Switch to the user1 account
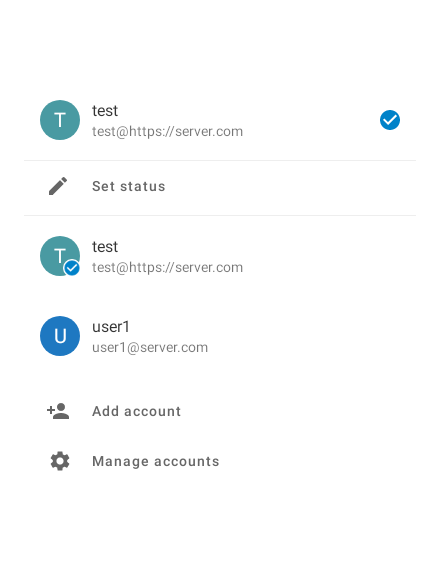Screen dimensions: 440x578 tap(220, 336)
